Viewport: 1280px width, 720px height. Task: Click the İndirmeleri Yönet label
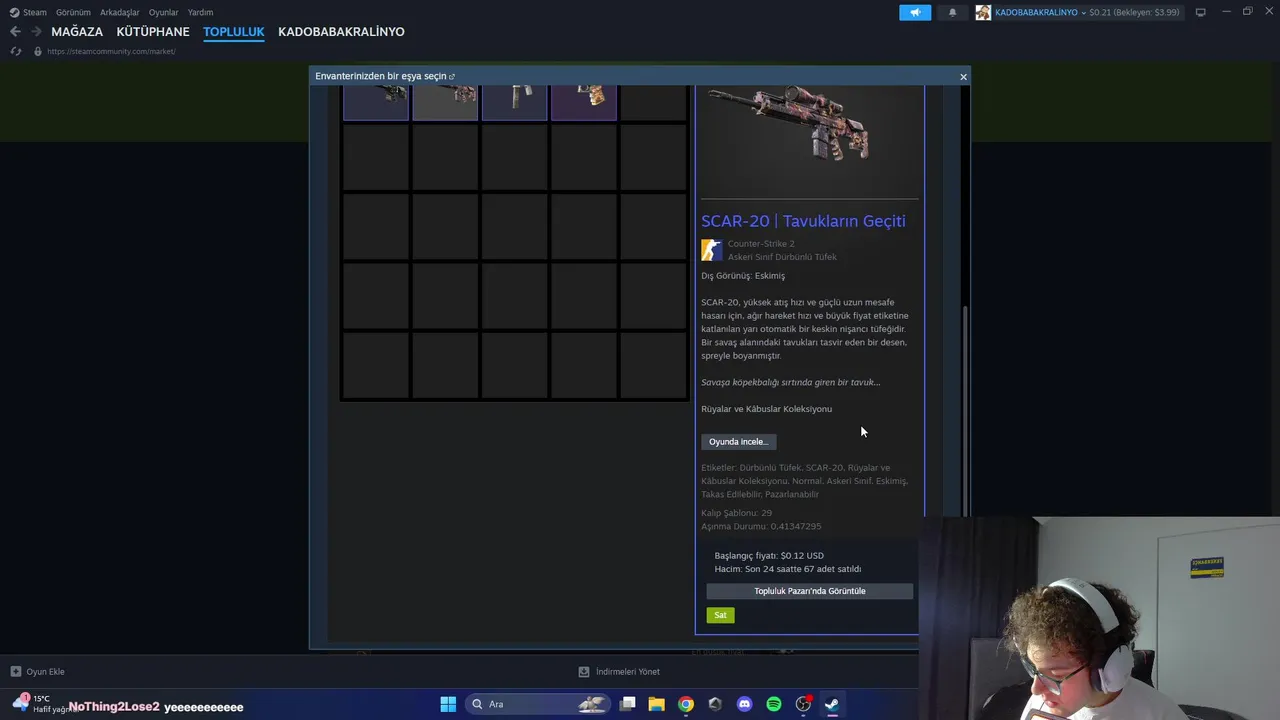(x=628, y=672)
